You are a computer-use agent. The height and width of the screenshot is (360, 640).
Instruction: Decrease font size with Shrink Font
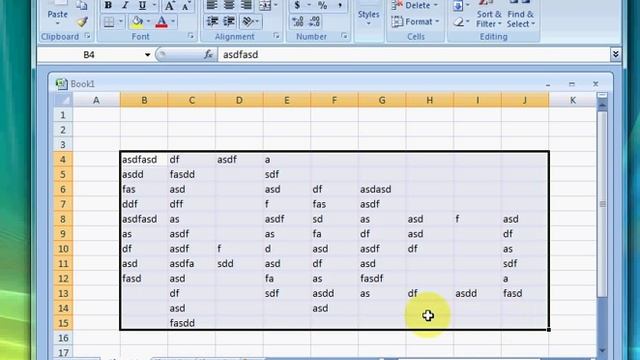click(x=187, y=5)
